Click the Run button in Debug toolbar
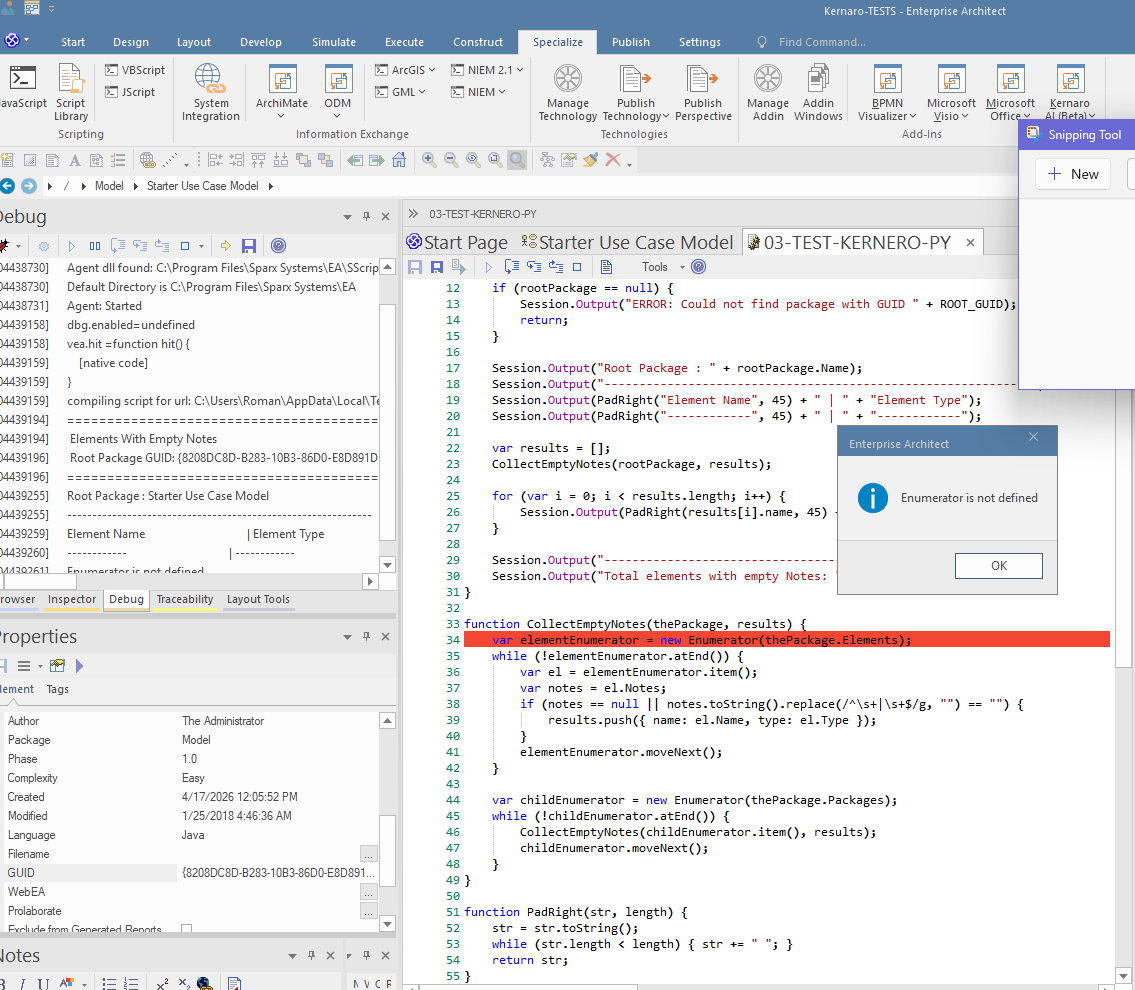Screen dimensions: 1135x990 tap(71, 246)
